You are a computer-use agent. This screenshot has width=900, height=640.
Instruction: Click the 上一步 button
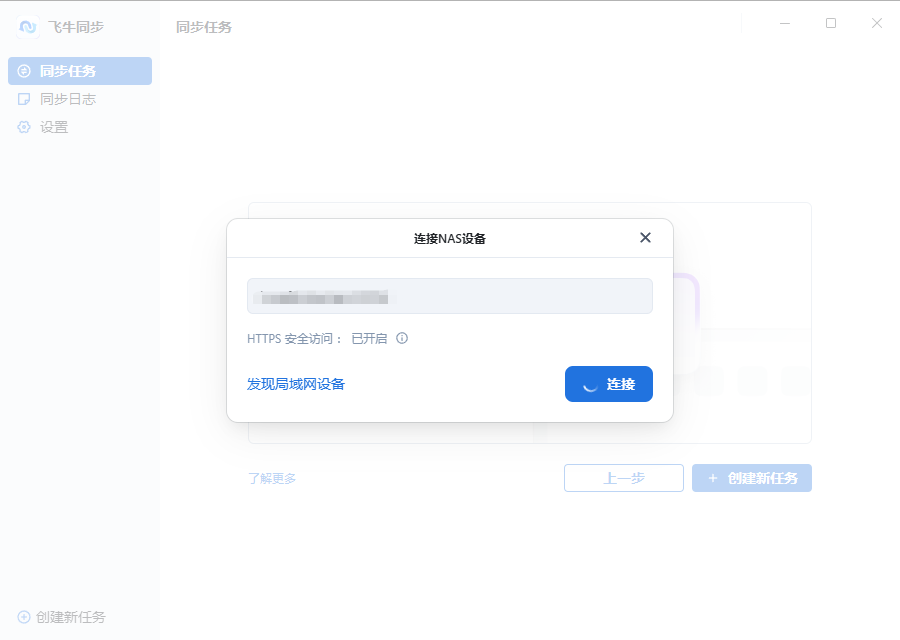coord(624,478)
